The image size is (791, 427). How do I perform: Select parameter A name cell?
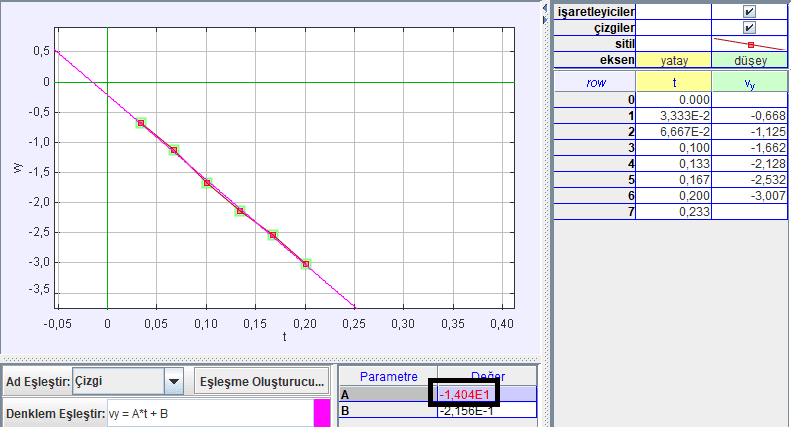click(388, 394)
